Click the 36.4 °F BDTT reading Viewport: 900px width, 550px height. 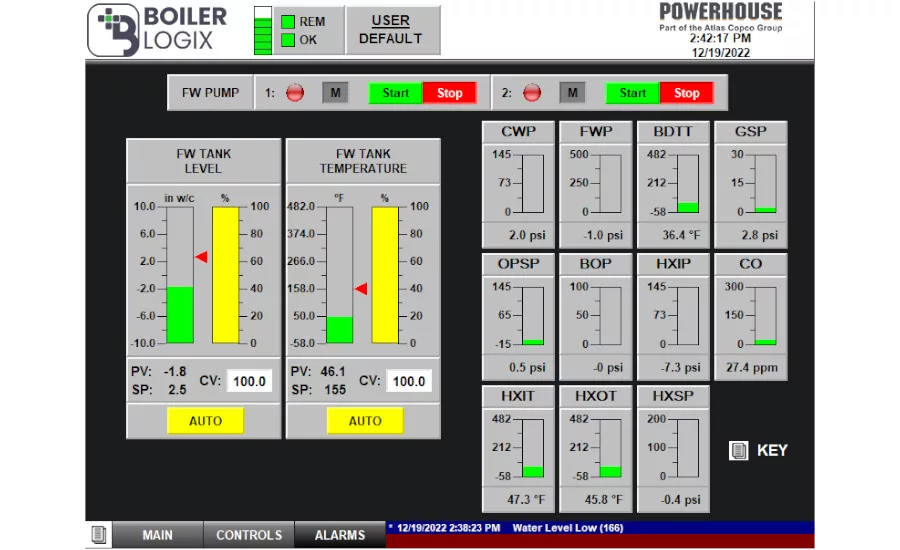tap(681, 235)
